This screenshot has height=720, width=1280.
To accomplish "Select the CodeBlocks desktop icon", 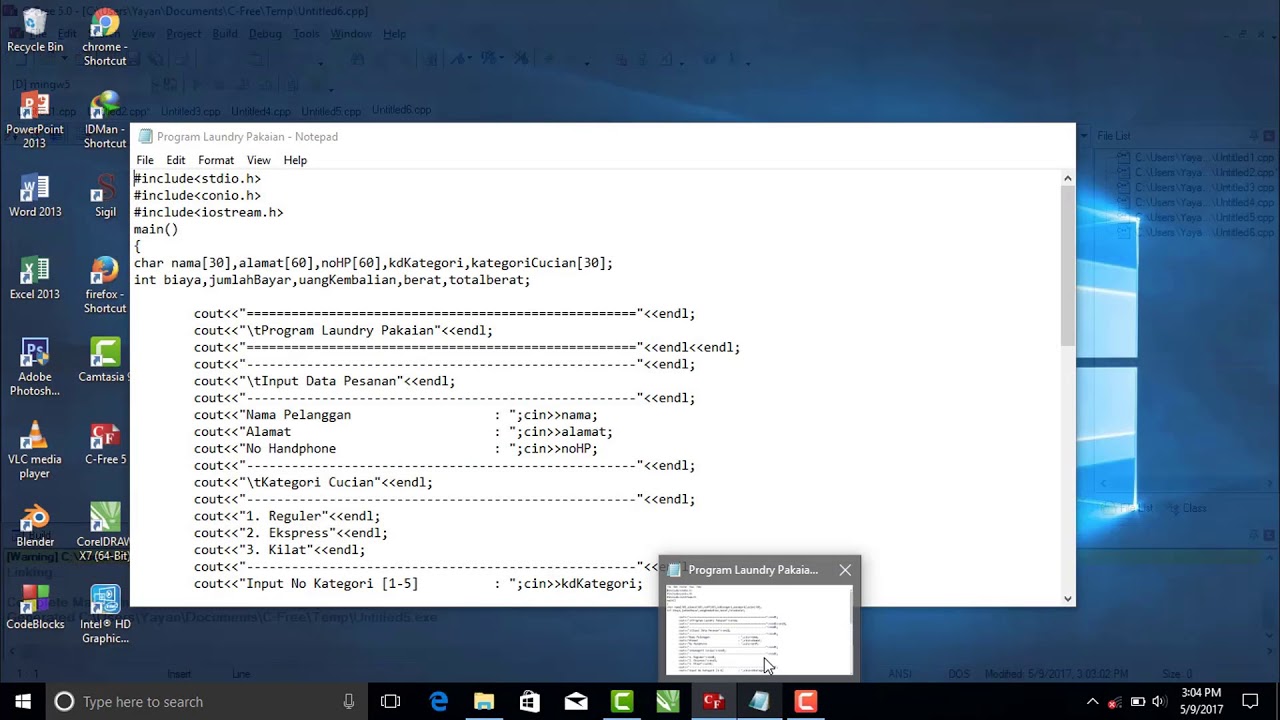I will point(34,608).
